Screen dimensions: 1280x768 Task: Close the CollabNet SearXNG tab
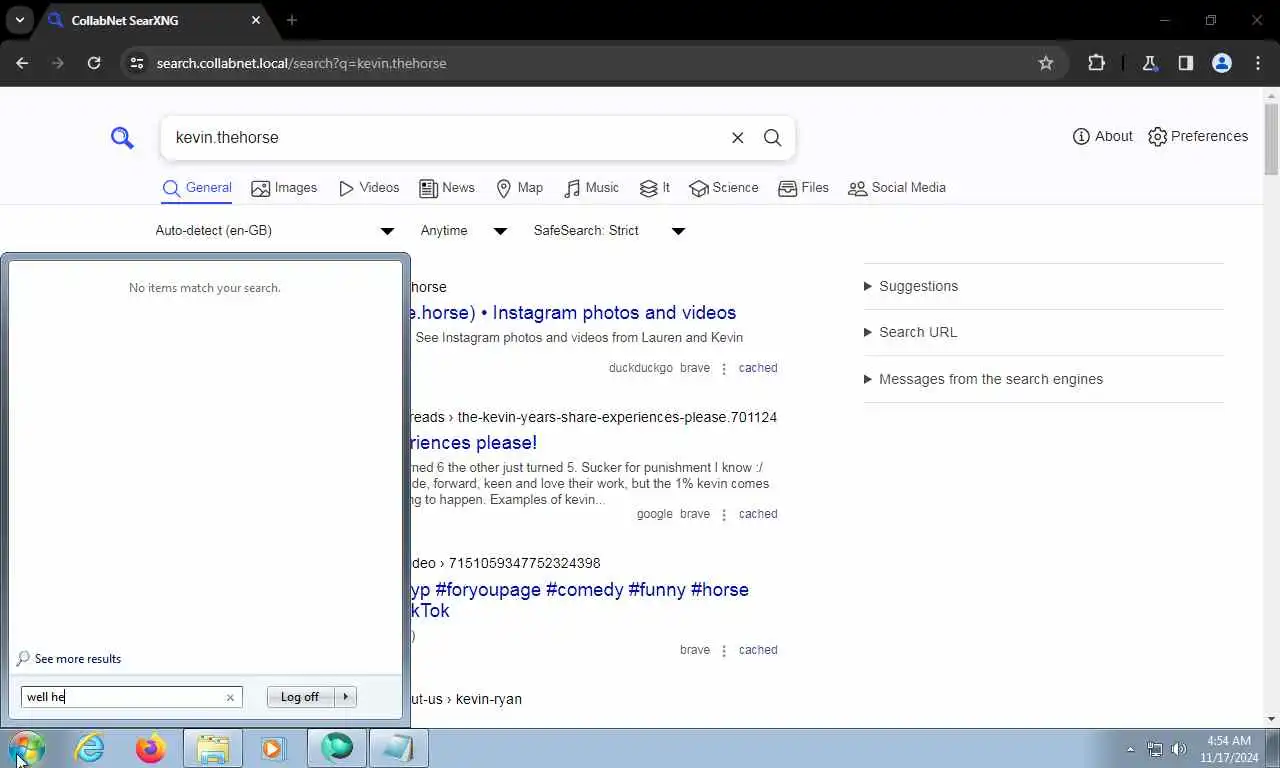256,20
